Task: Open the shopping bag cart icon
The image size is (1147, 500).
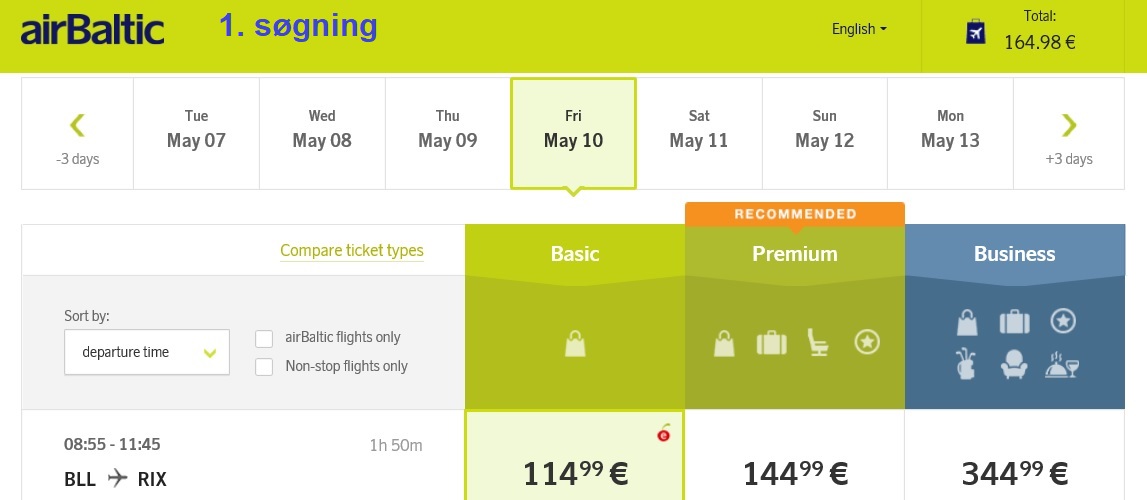Action: click(x=975, y=32)
